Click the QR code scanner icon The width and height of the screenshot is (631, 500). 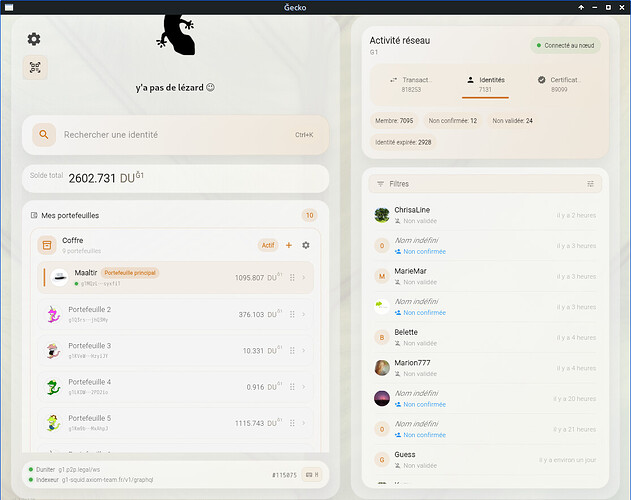(x=34, y=68)
